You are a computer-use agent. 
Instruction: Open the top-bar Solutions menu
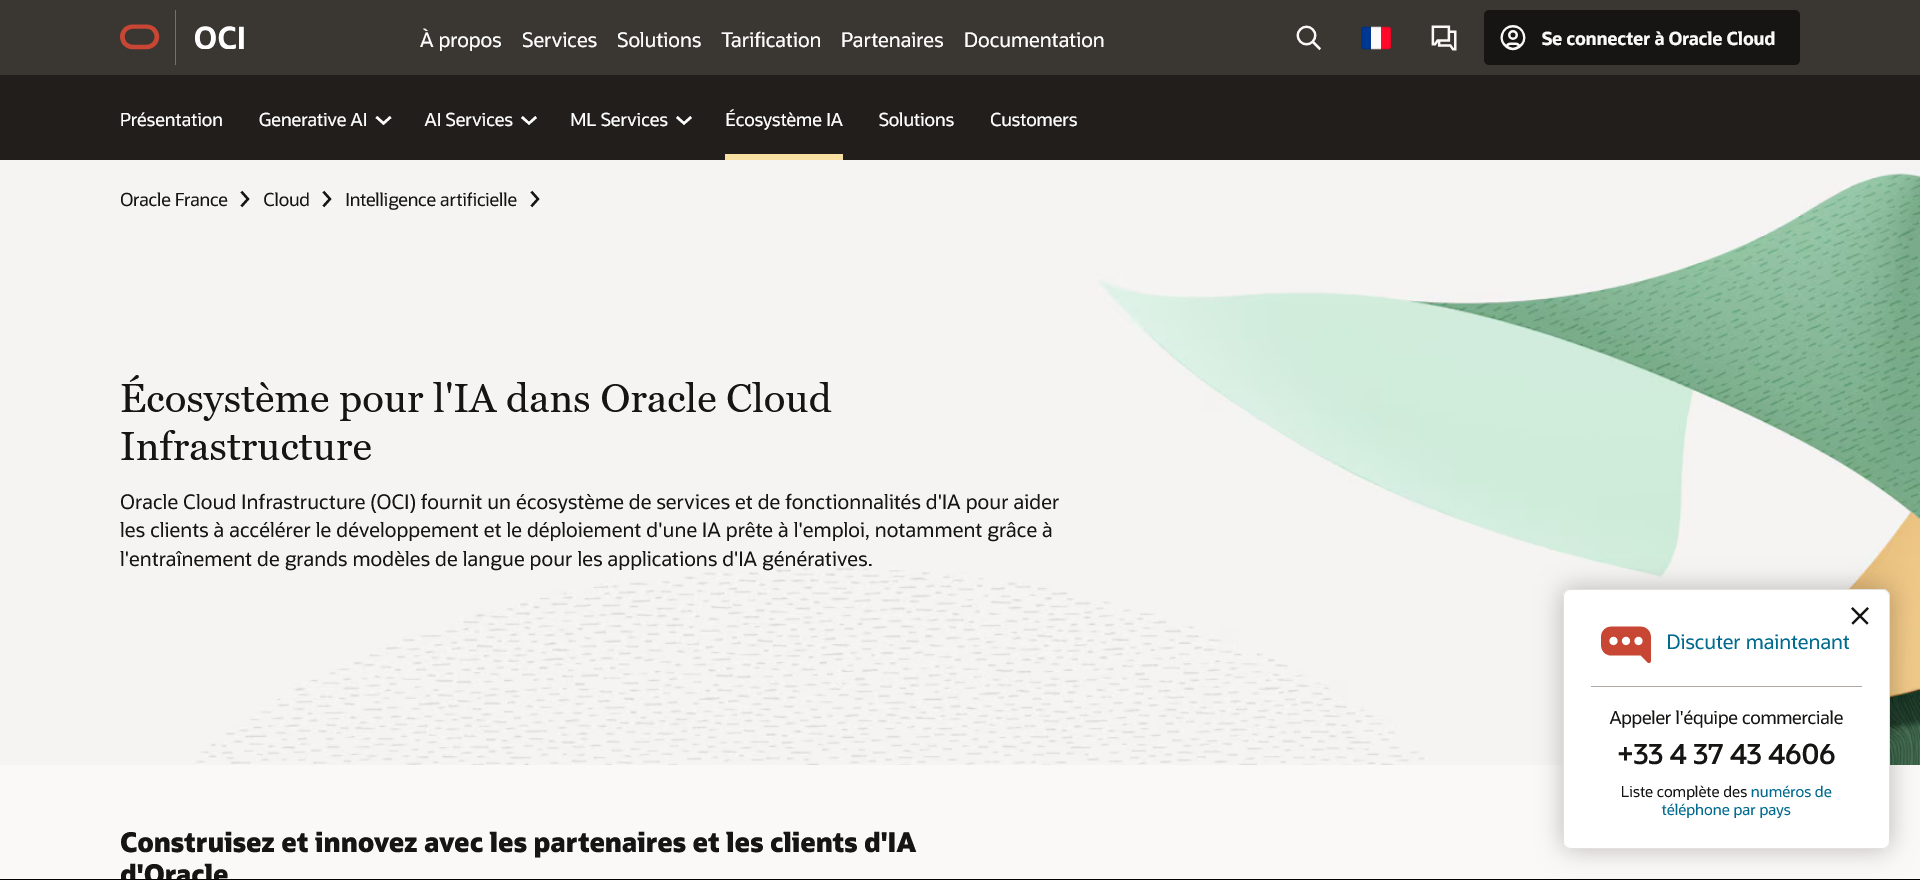pyautogui.click(x=659, y=40)
